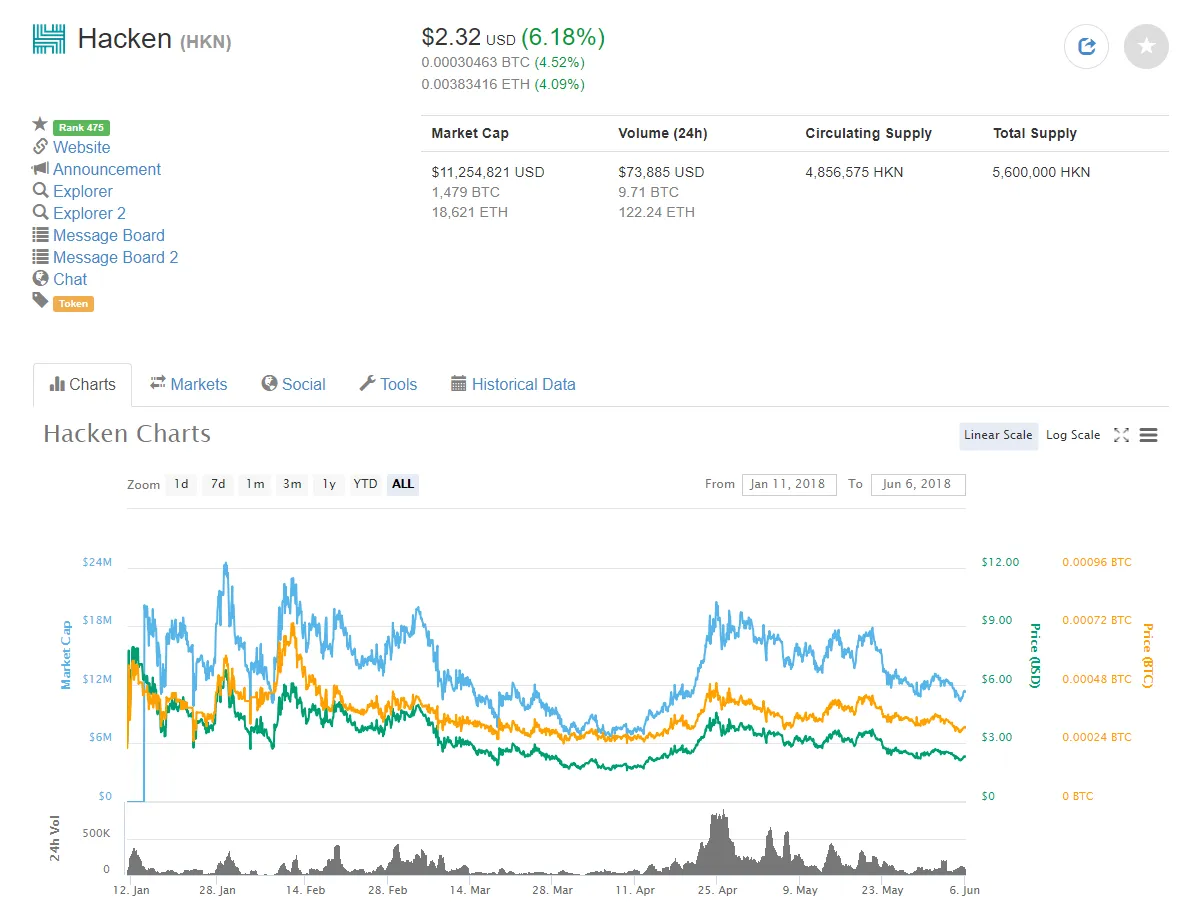
Task: Click the list icon beside Message Board
Action: pyautogui.click(x=40, y=235)
